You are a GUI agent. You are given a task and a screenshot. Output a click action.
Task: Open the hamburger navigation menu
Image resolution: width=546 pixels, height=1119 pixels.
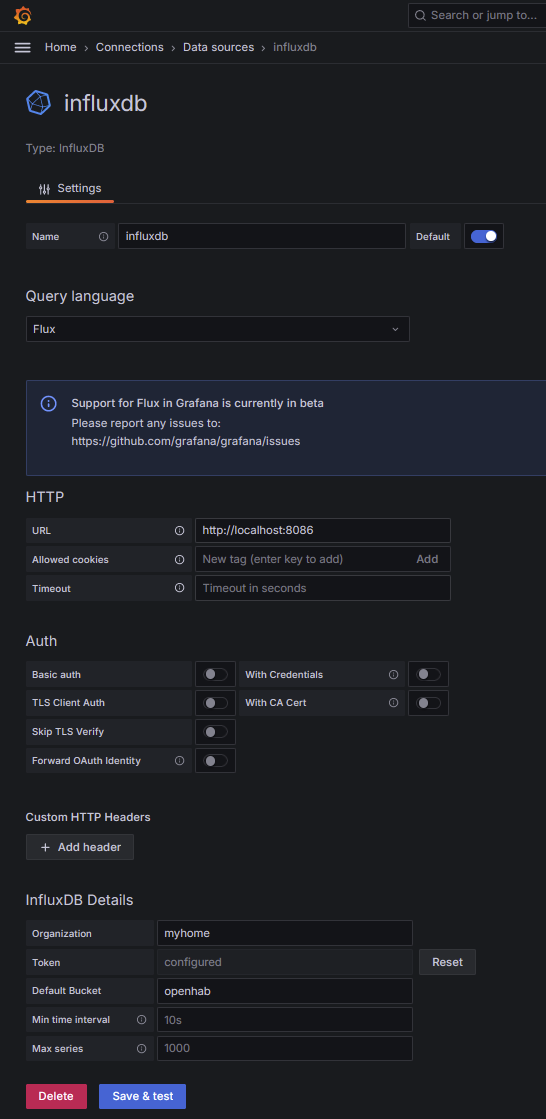[22, 47]
